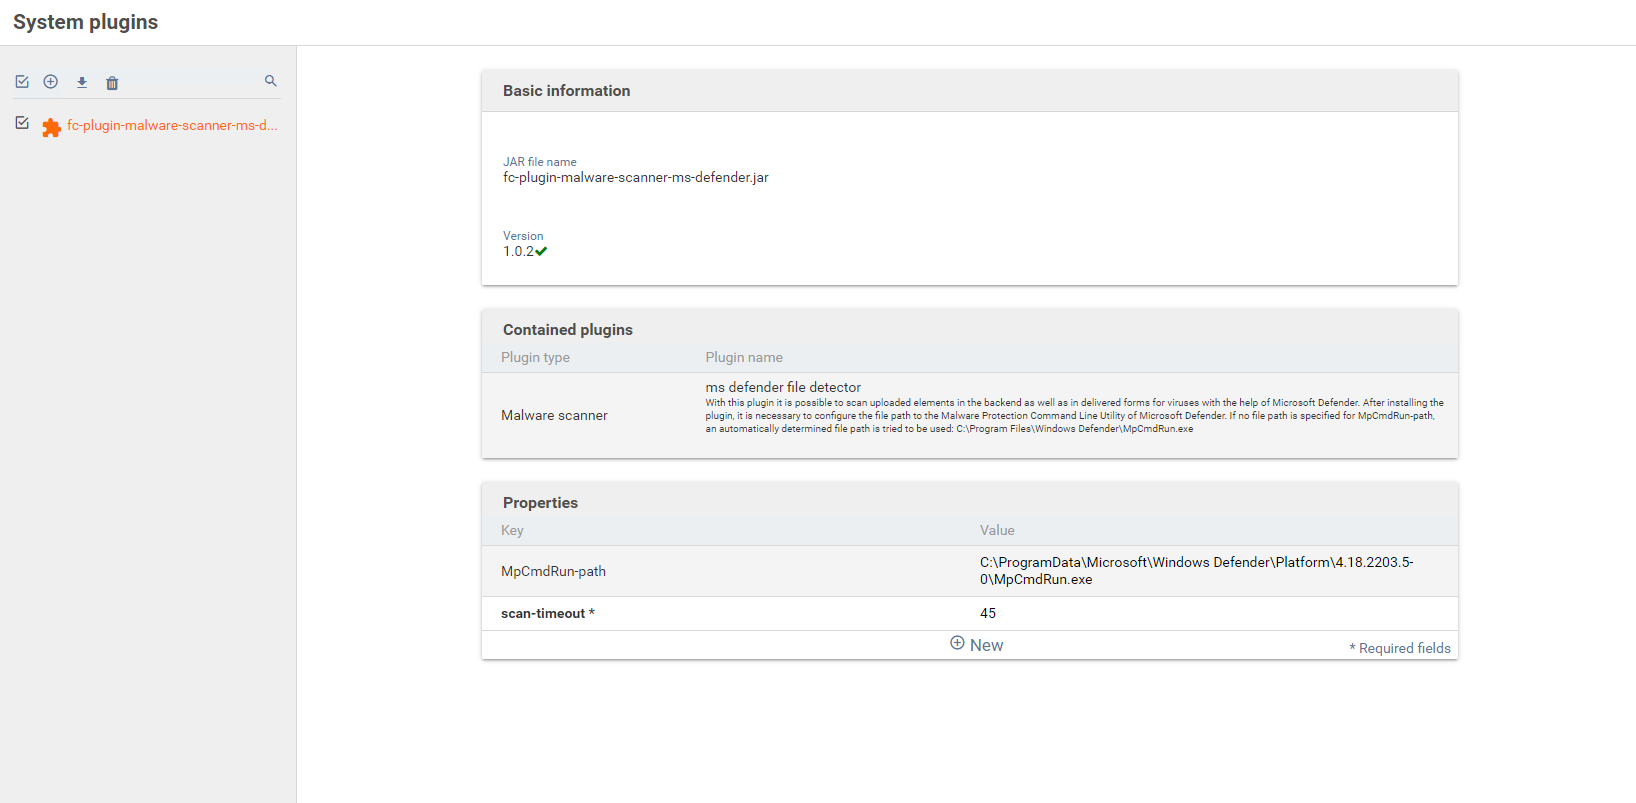Click the green version checkmark icon
Screen dimensions: 1636x803
[x=541, y=251]
